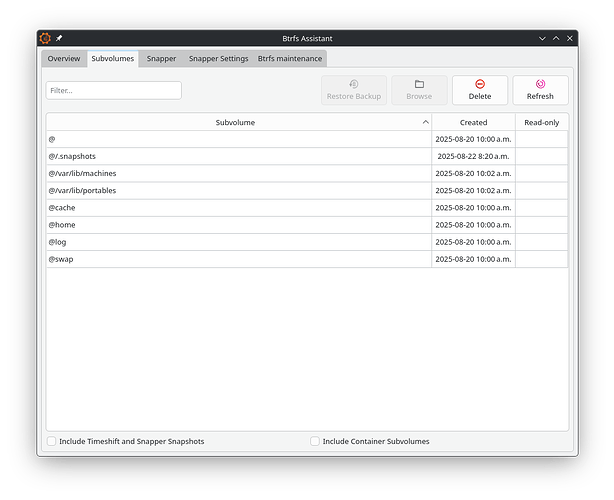614x500 pixels.
Task: Click the subvolume Filter text field
Action: click(113, 90)
